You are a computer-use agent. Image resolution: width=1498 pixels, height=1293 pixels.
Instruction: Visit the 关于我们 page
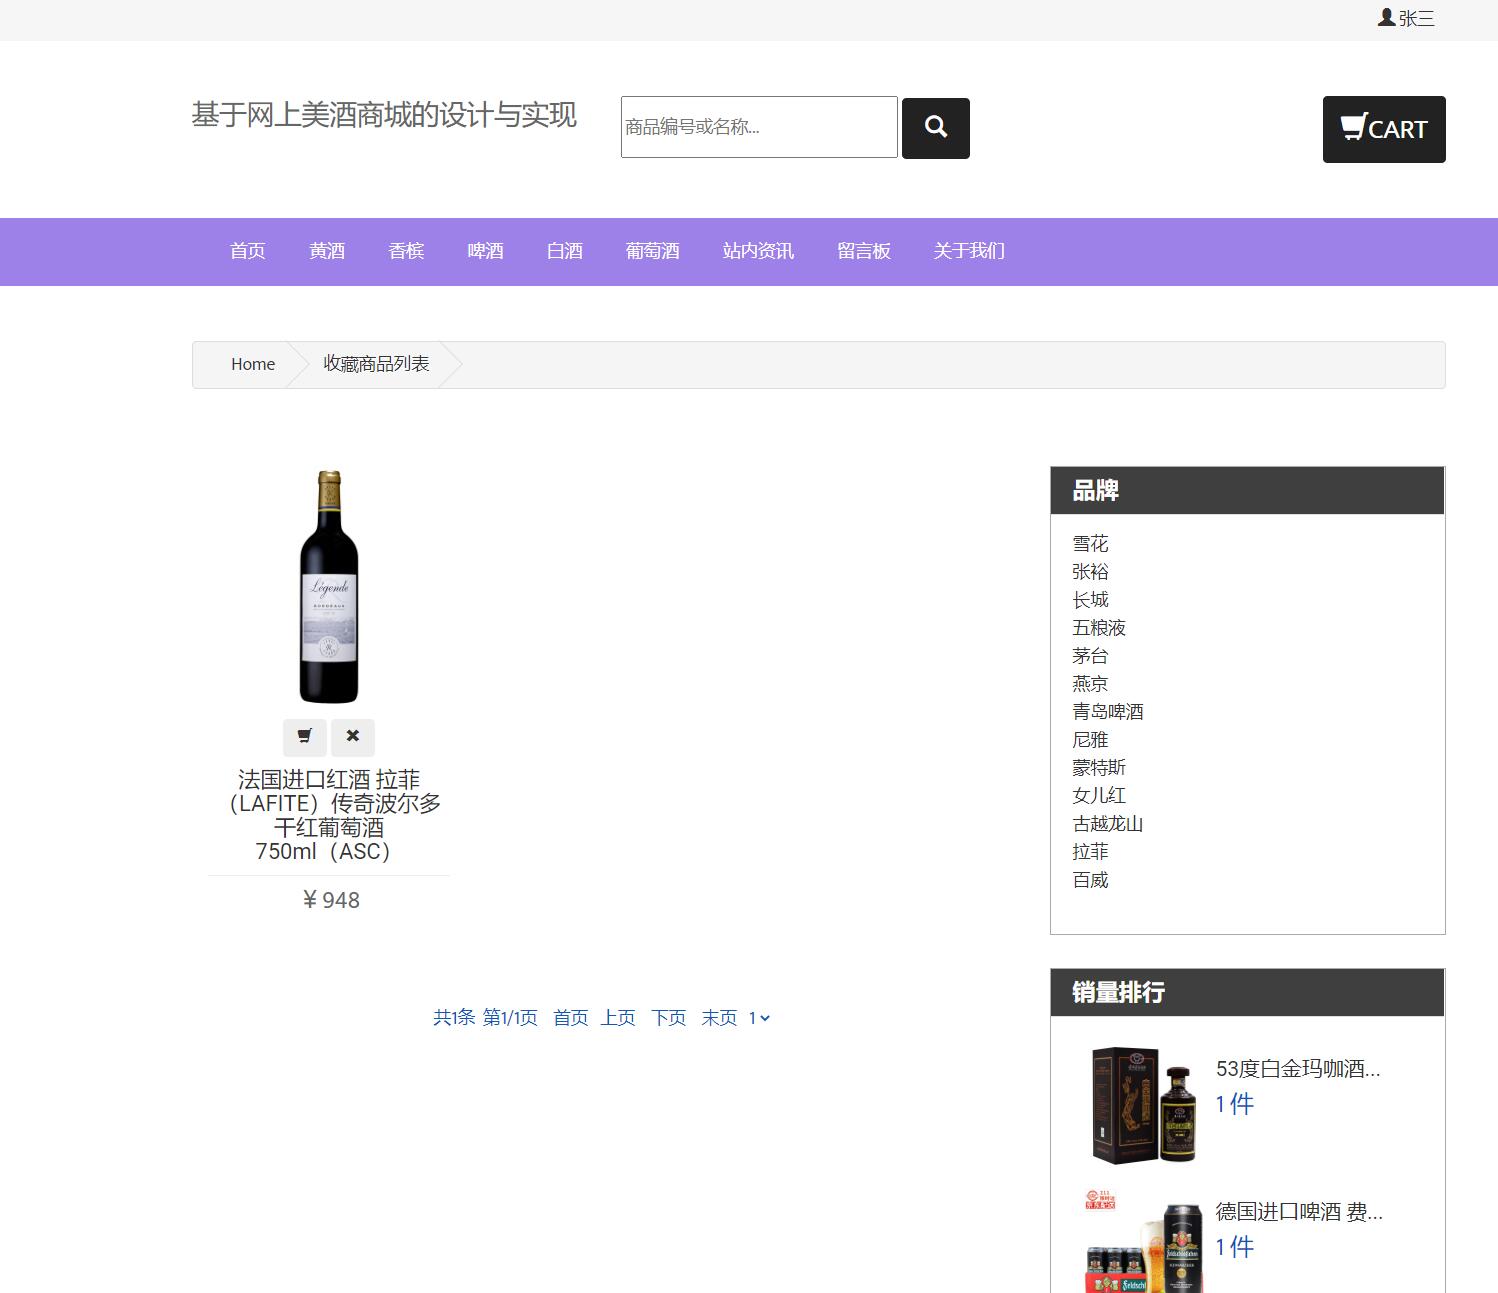click(x=967, y=251)
